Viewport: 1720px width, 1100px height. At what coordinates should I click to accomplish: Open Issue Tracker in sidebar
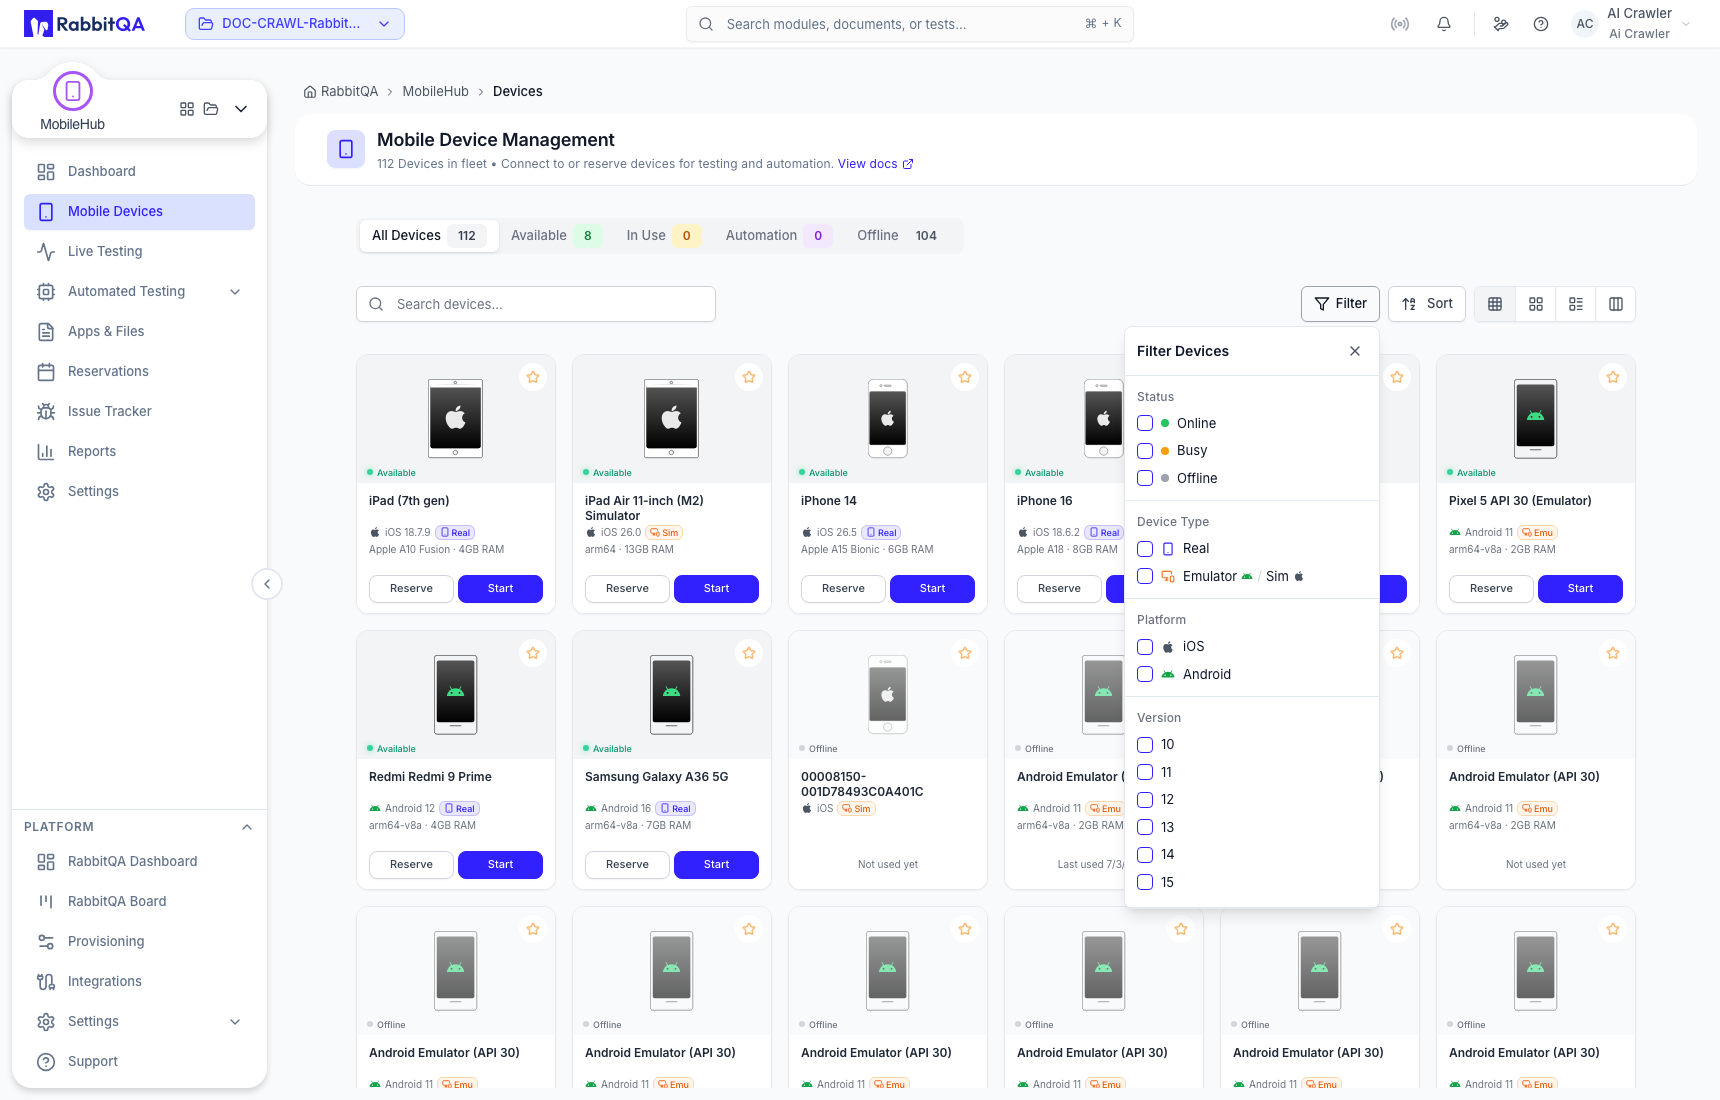click(139, 411)
